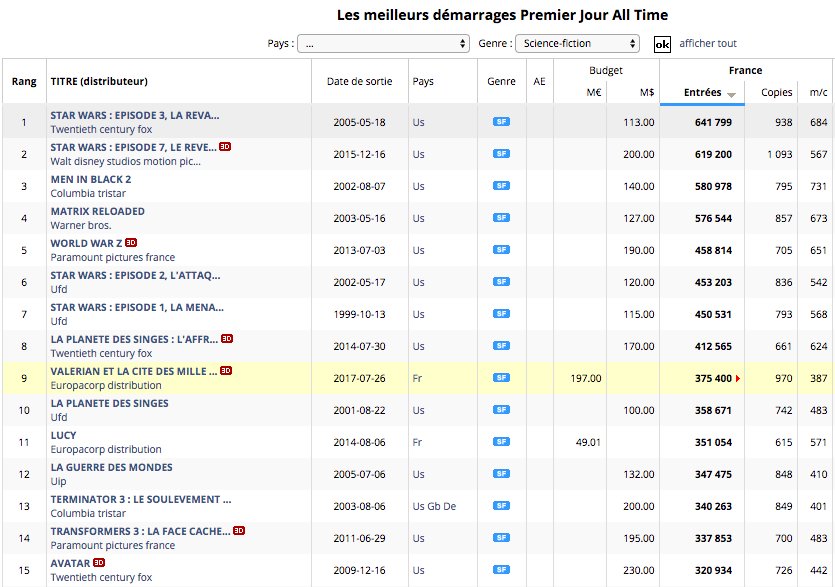
Task: Open AVATAR film link
Action: 70,563
